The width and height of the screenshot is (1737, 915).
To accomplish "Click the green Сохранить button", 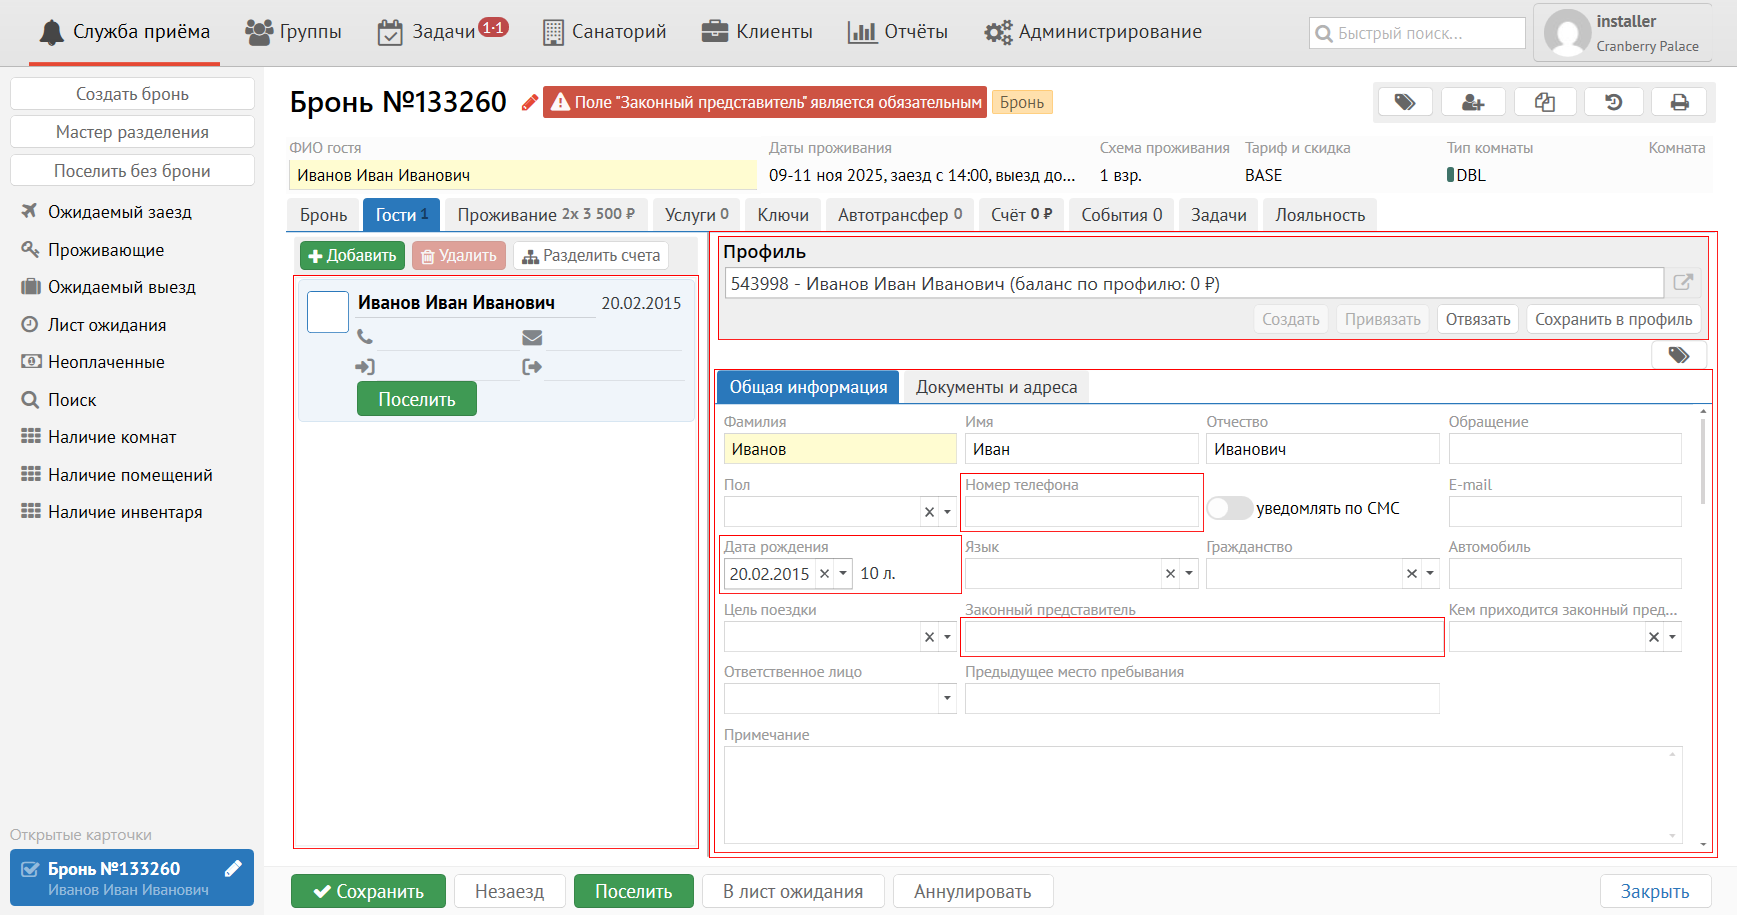I will (x=368, y=891).
